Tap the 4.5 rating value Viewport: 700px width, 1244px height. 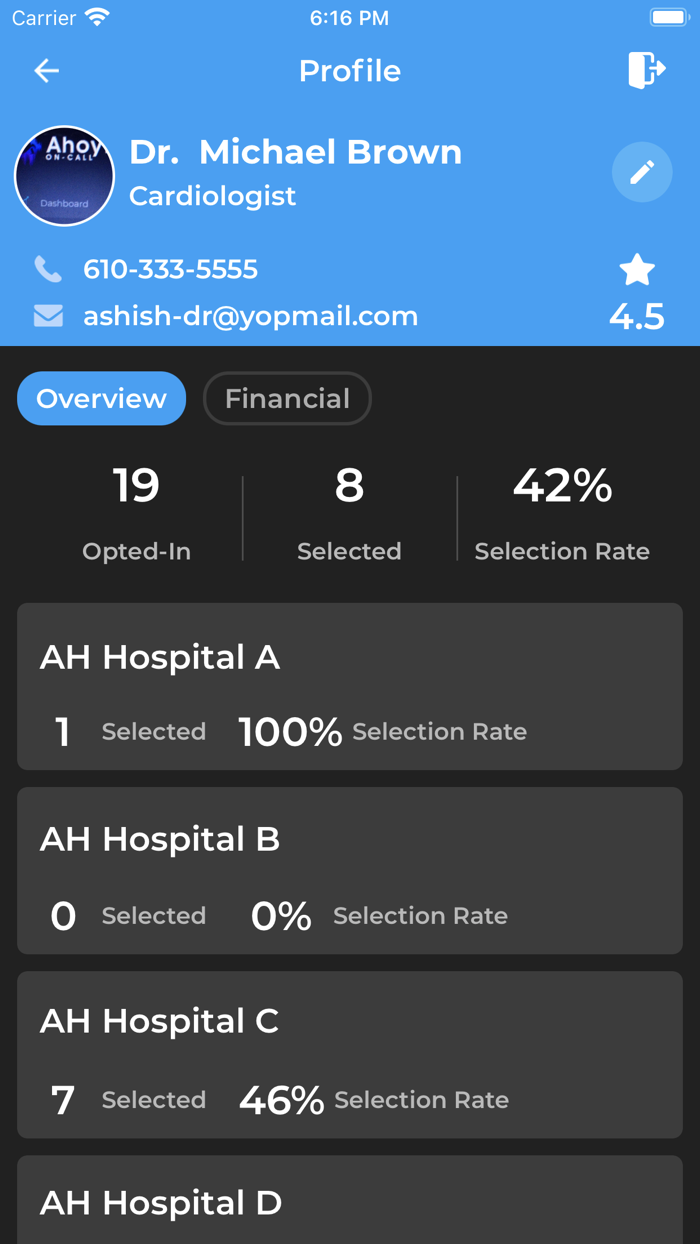coord(637,317)
